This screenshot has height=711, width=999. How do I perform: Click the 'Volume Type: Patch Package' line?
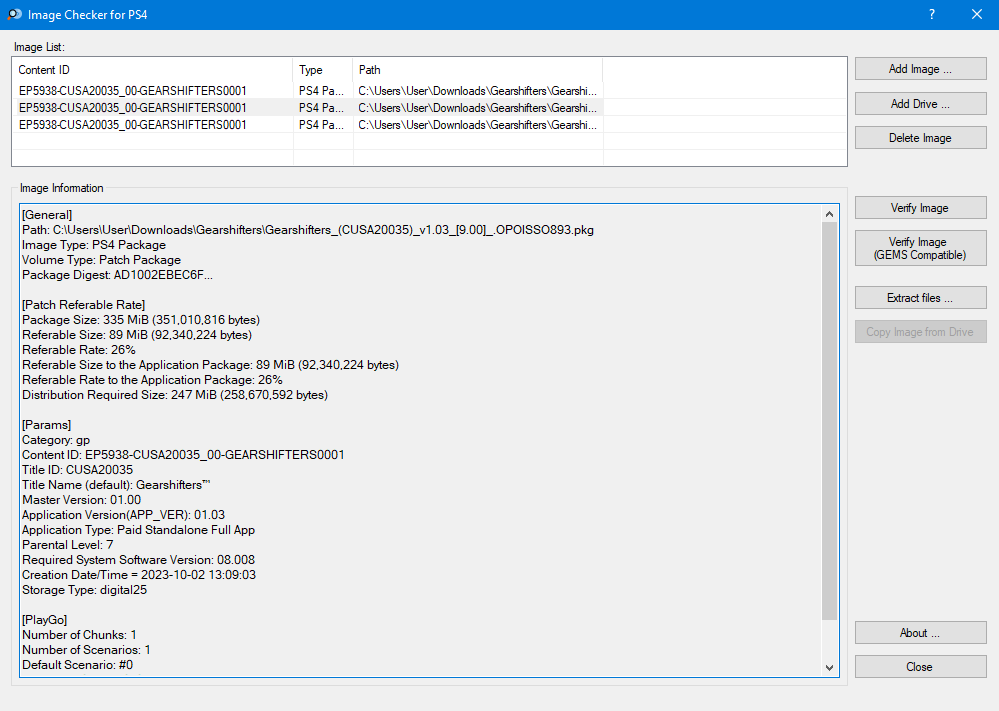click(101, 260)
